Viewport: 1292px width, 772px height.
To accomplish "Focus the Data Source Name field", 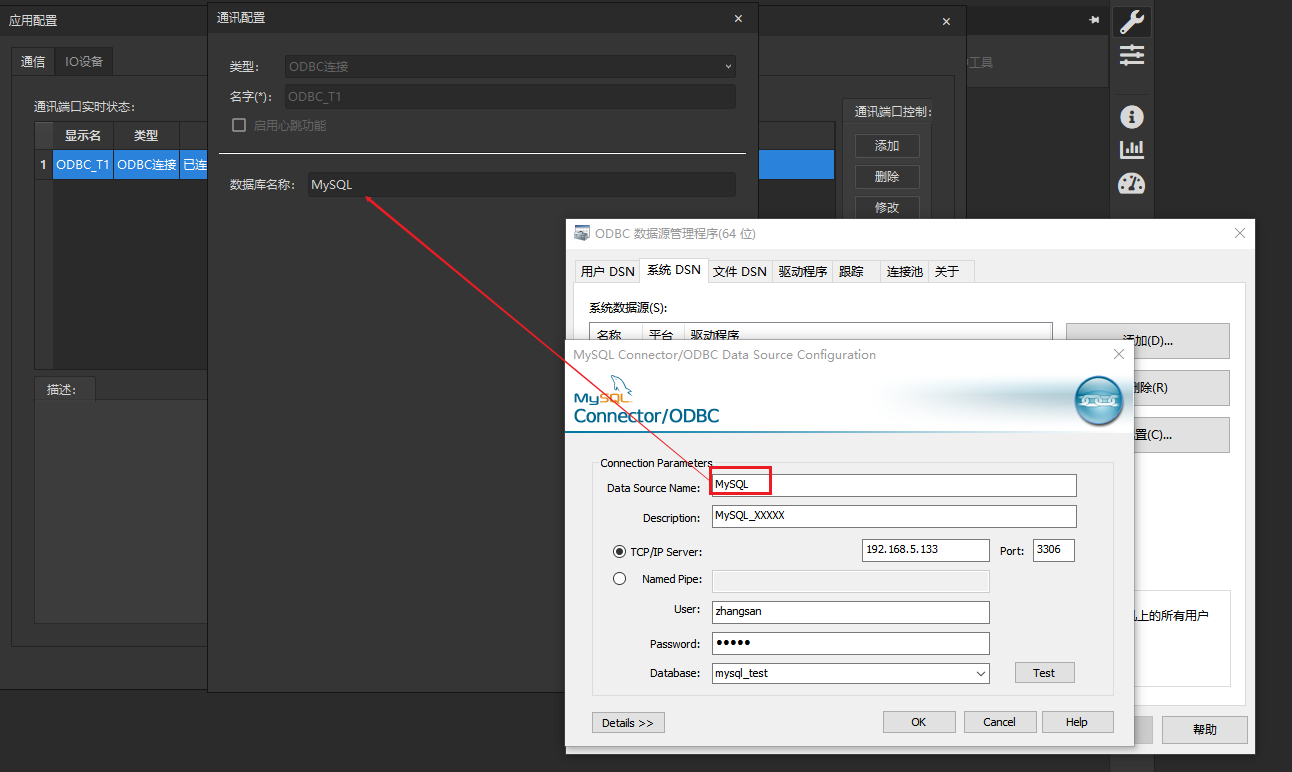I will point(894,485).
